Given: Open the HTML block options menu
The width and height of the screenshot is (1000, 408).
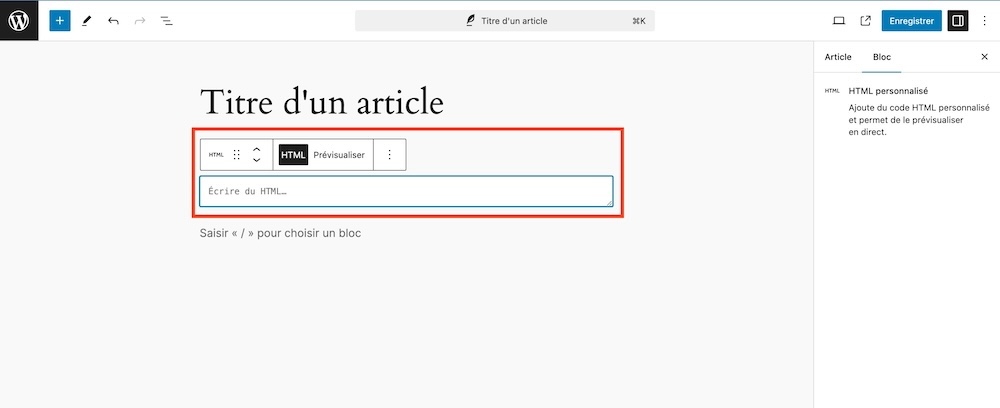Looking at the screenshot, I should click(x=390, y=155).
